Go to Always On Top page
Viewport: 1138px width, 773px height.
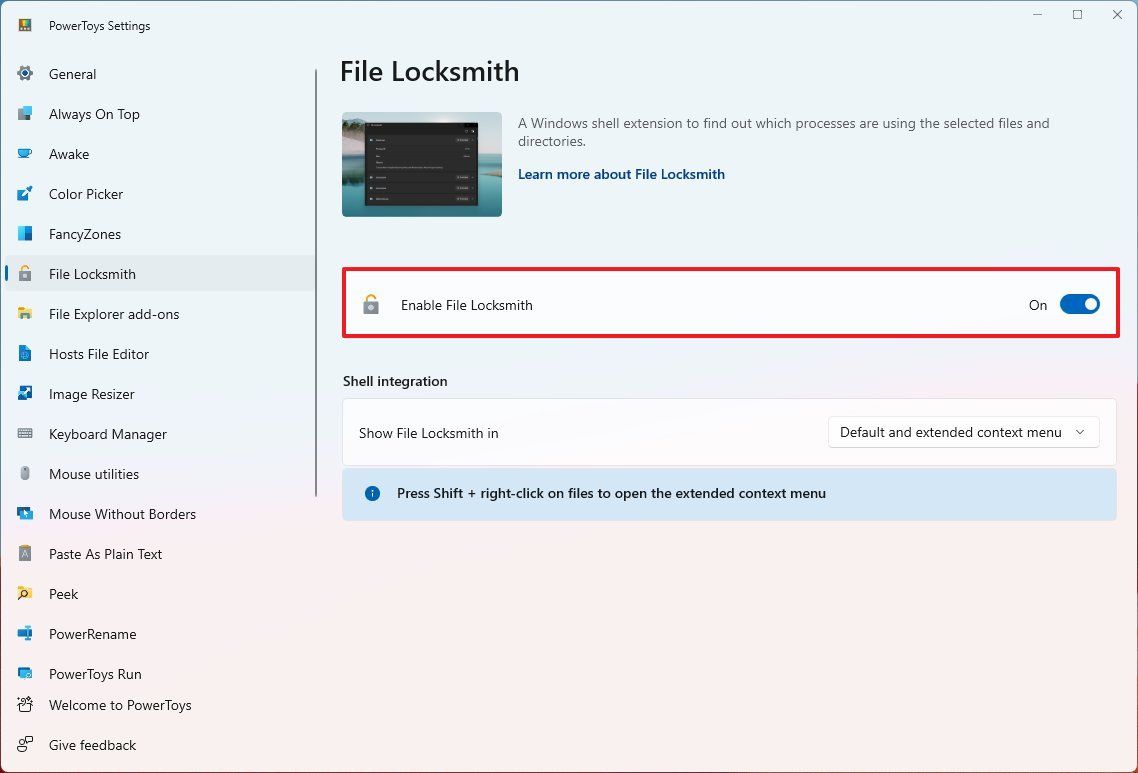(x=160, y=114)
